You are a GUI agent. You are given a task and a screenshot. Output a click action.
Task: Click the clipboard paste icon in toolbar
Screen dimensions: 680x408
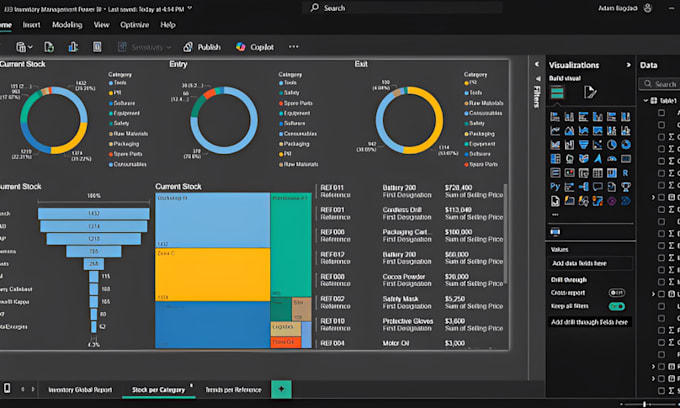click(x=21, y=47)
